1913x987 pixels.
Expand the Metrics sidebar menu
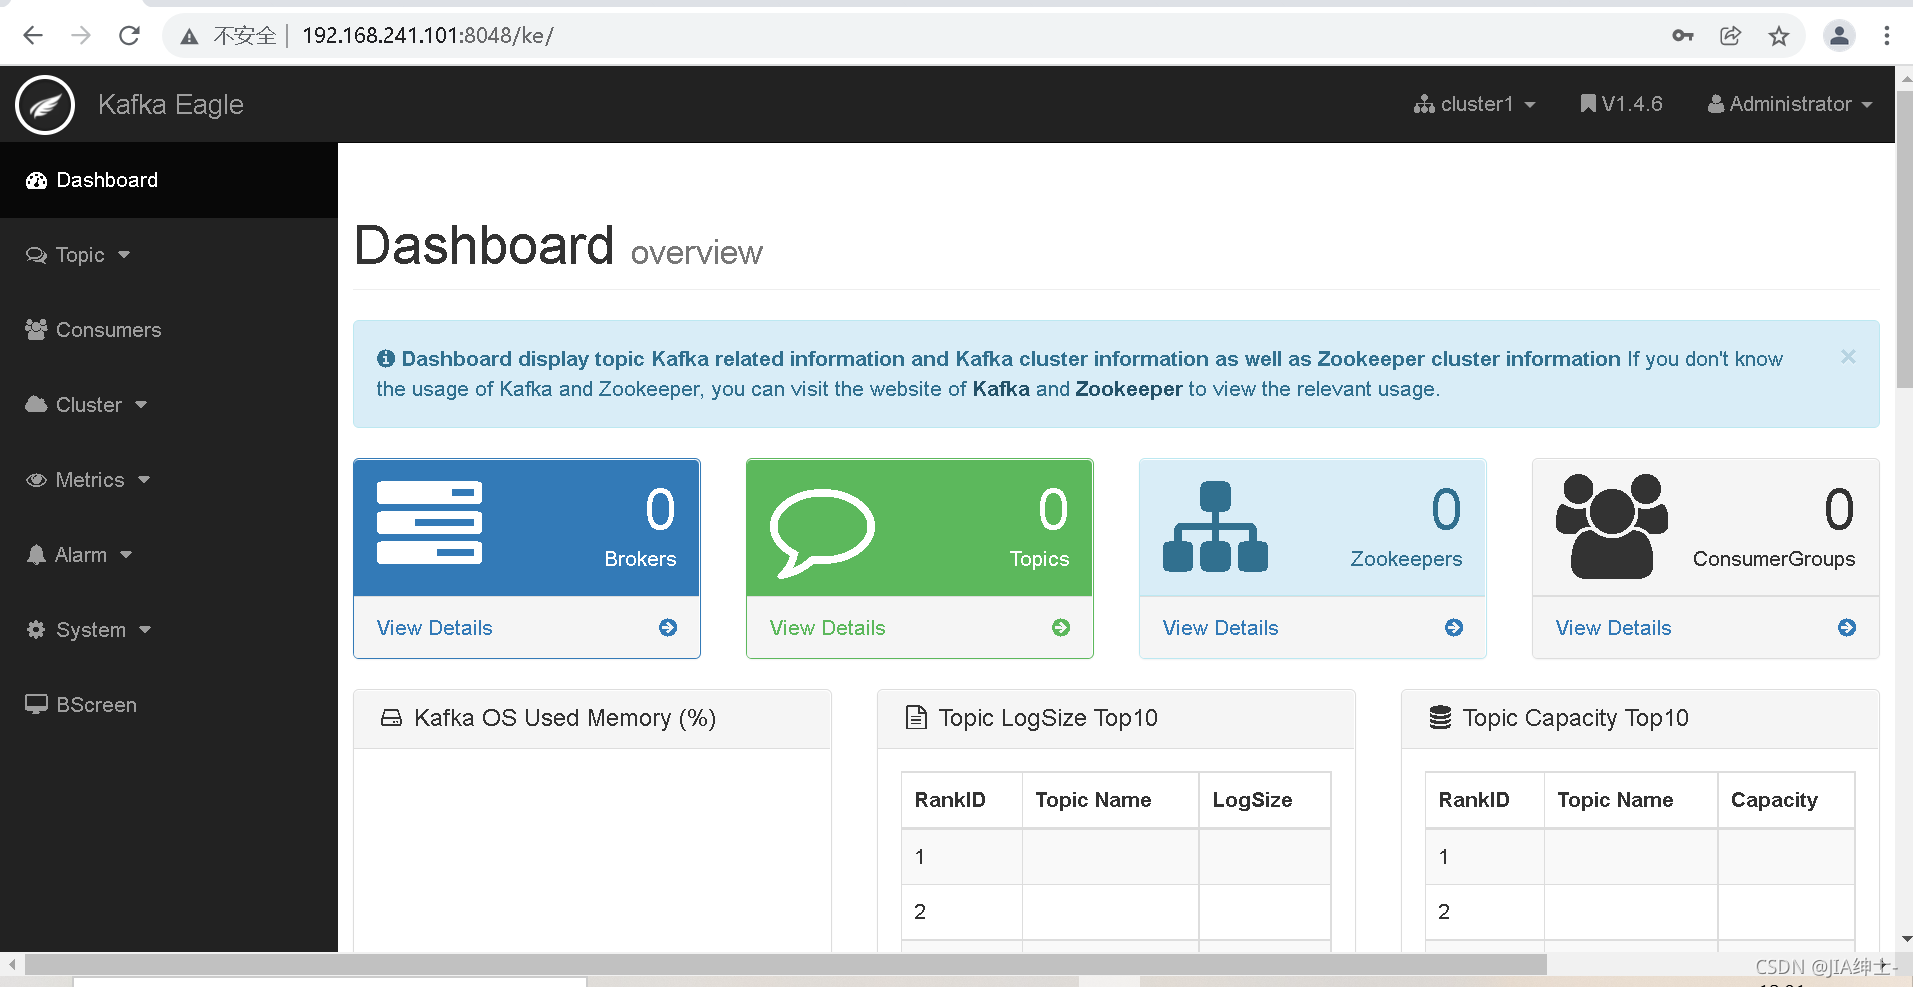tap(169, 480)
